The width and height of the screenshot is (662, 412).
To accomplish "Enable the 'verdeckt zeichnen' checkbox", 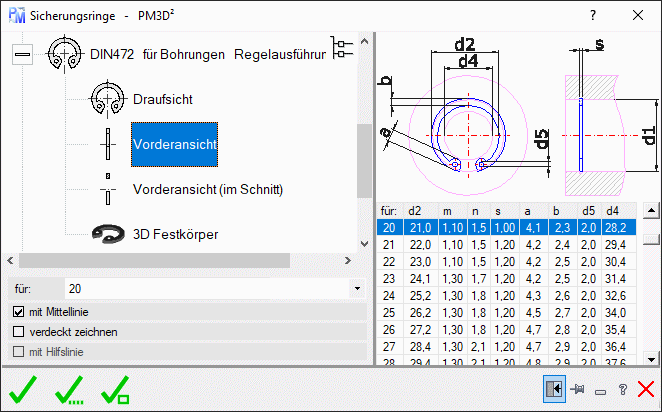I will pos(18,331).
